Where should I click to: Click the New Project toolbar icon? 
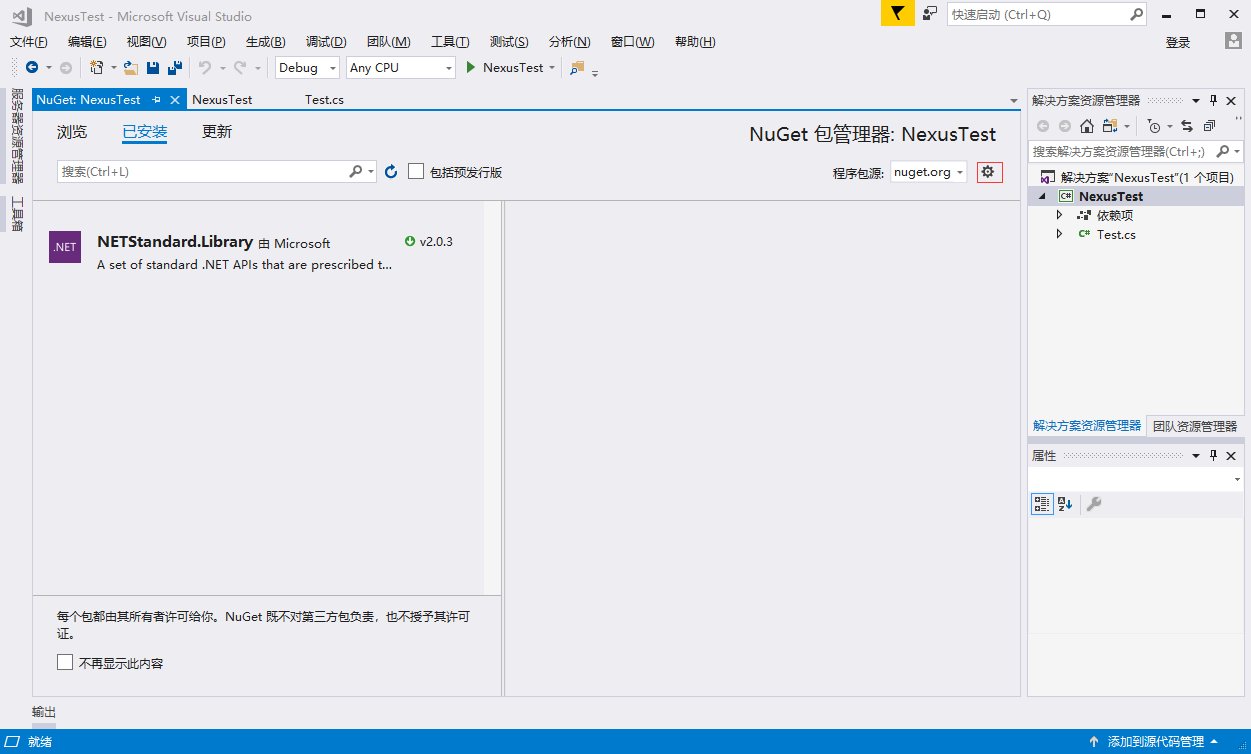coord(96,67)
